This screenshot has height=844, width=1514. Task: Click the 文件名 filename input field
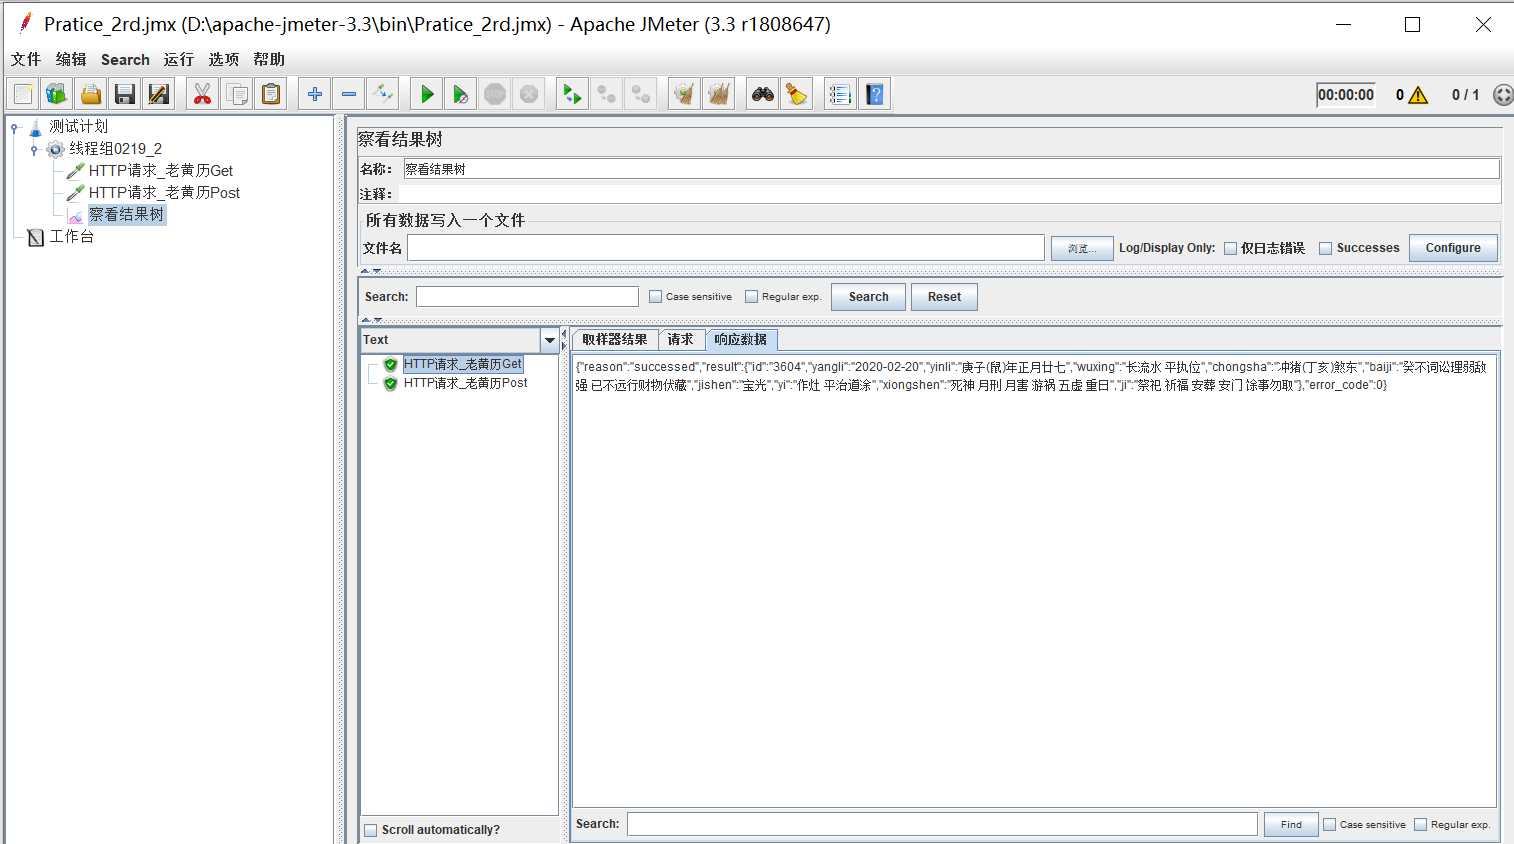point(726,248)
